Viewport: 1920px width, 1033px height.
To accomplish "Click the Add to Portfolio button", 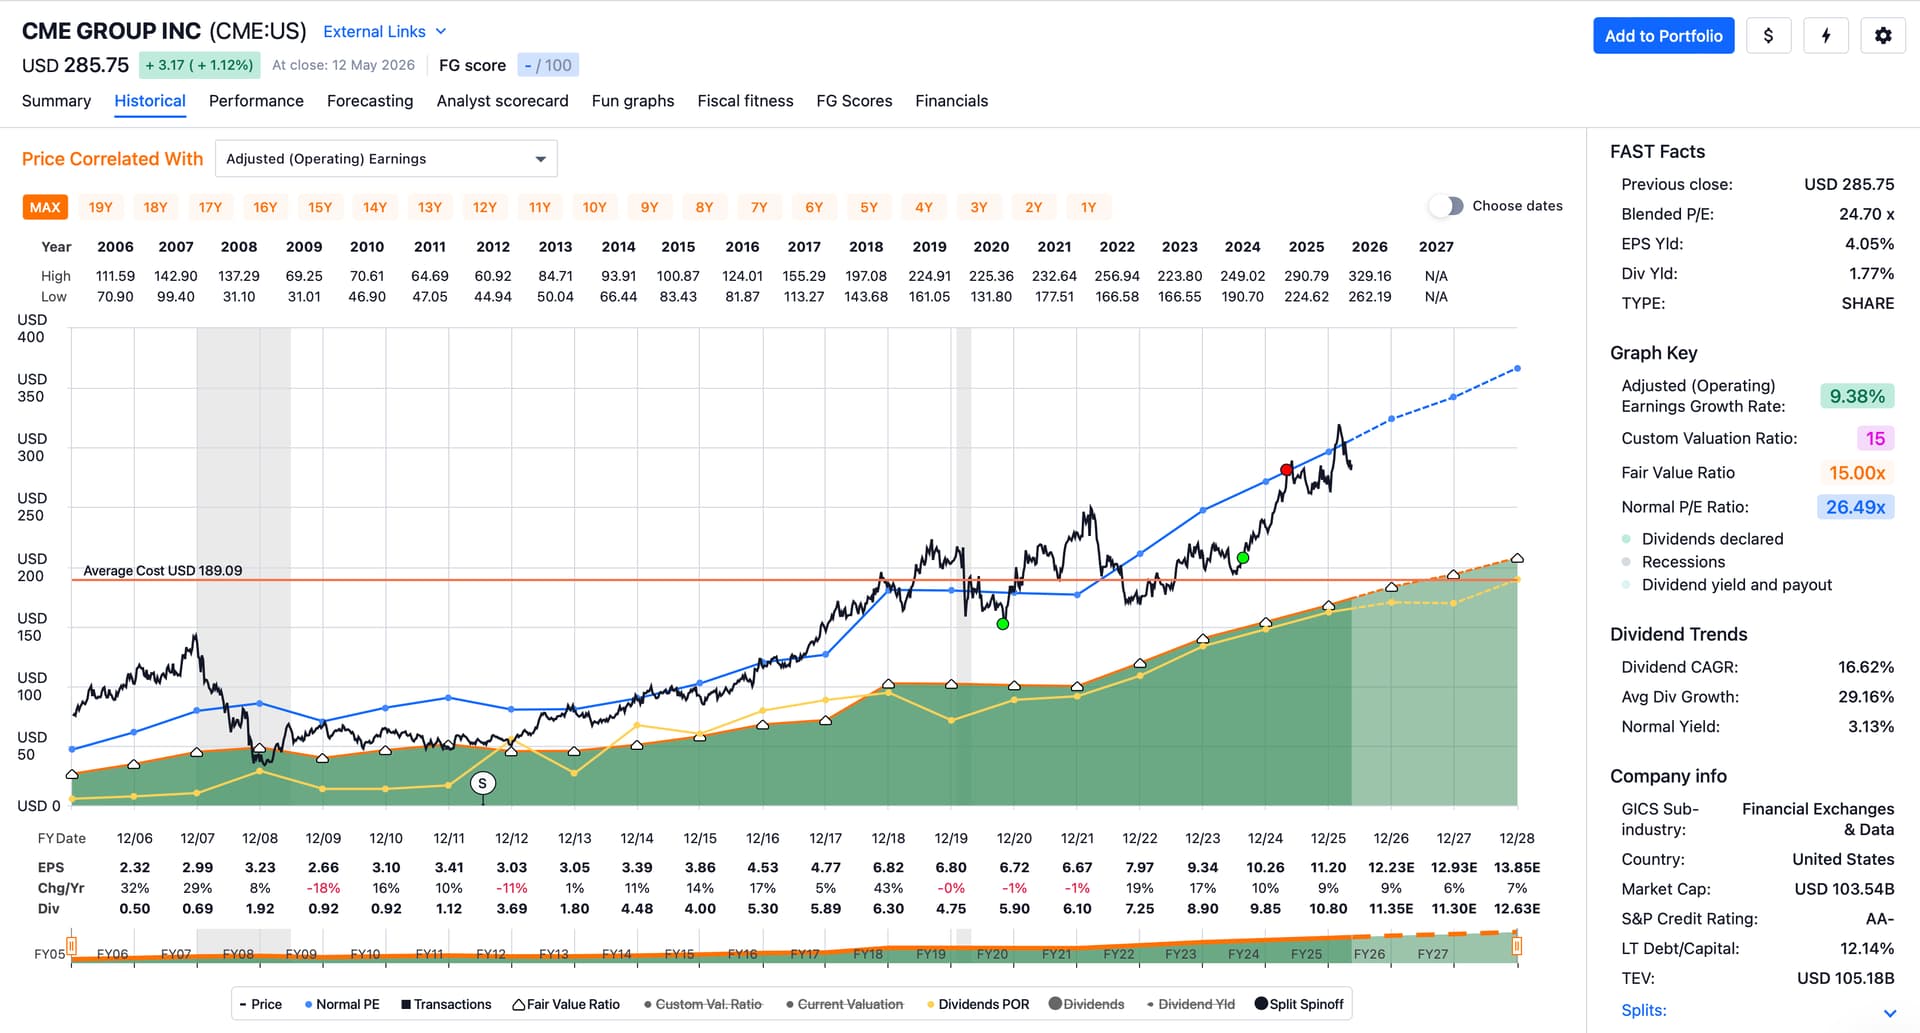I will [1663, 36].
